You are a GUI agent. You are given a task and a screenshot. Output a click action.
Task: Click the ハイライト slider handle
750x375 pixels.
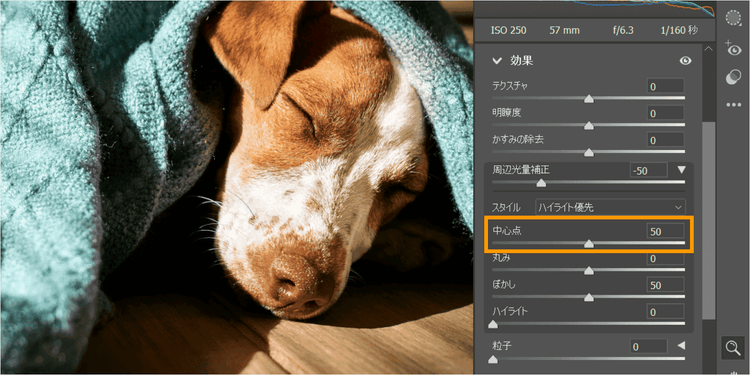(493, 324)
